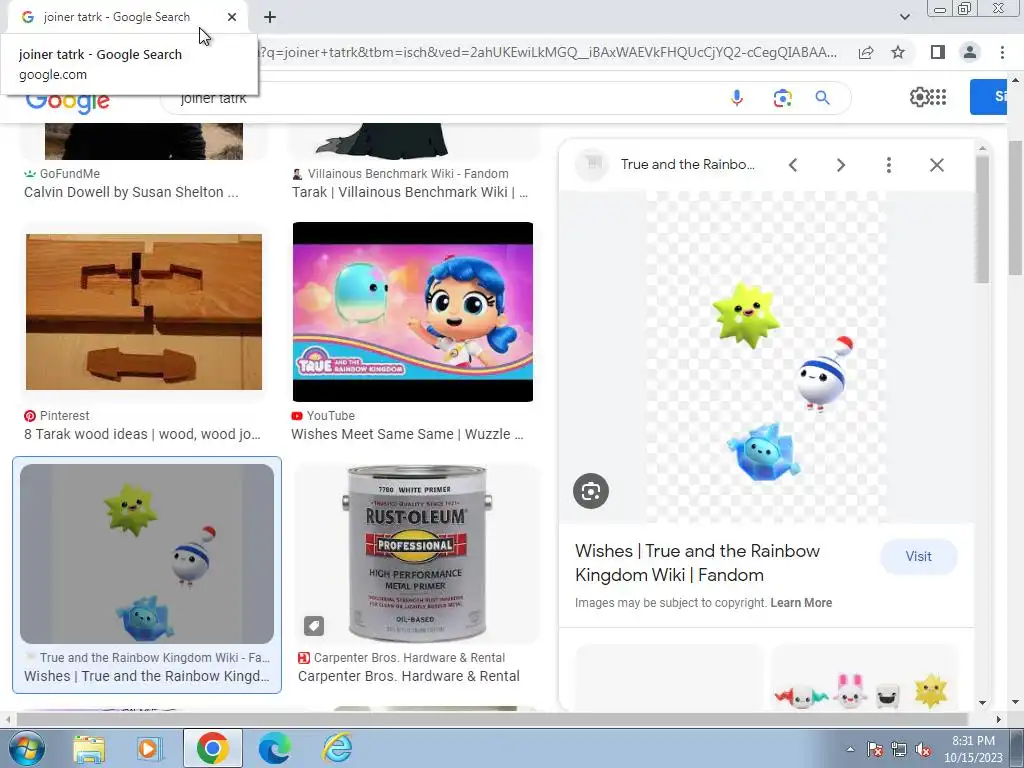Viewport: 1024px width, 768px height.
Task: Close the image preview panel
Action: [936, 165]
